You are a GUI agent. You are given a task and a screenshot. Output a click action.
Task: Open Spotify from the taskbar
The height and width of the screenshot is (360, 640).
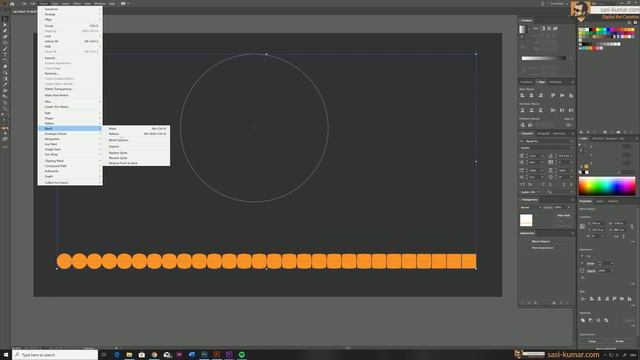[x=242, y=355]
